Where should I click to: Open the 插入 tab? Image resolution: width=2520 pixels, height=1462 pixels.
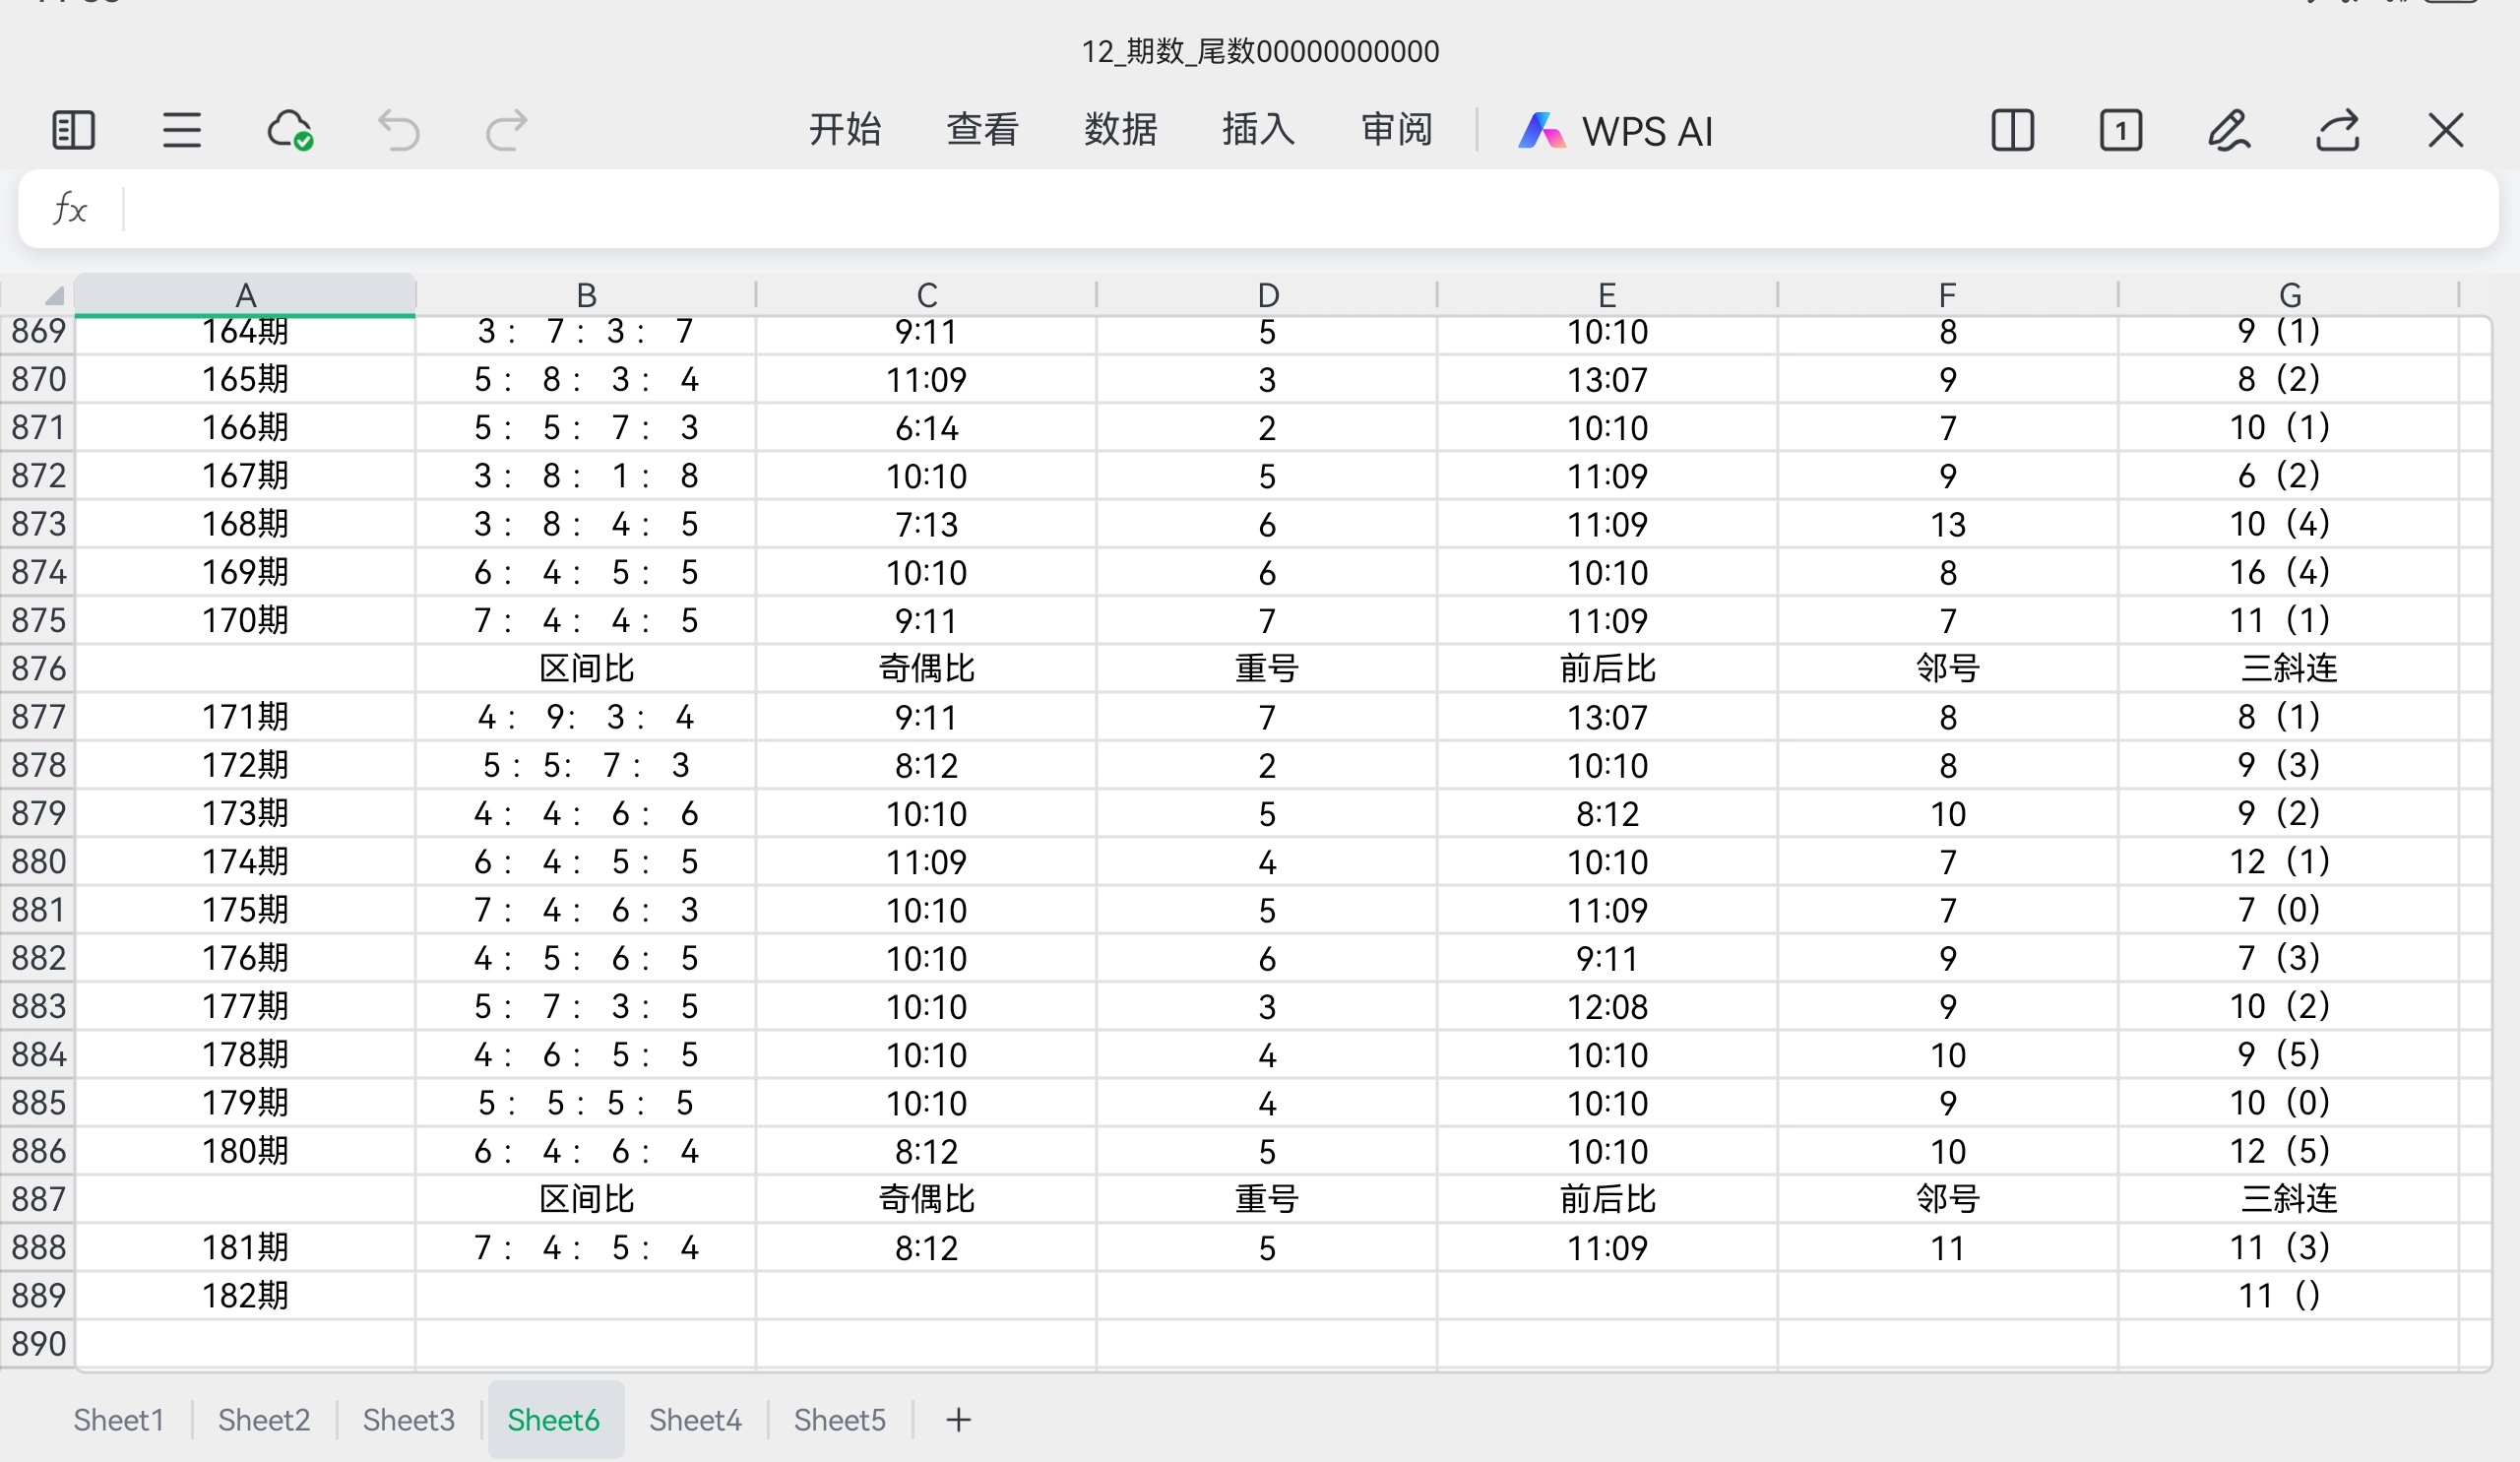(x=1259, y=130)
